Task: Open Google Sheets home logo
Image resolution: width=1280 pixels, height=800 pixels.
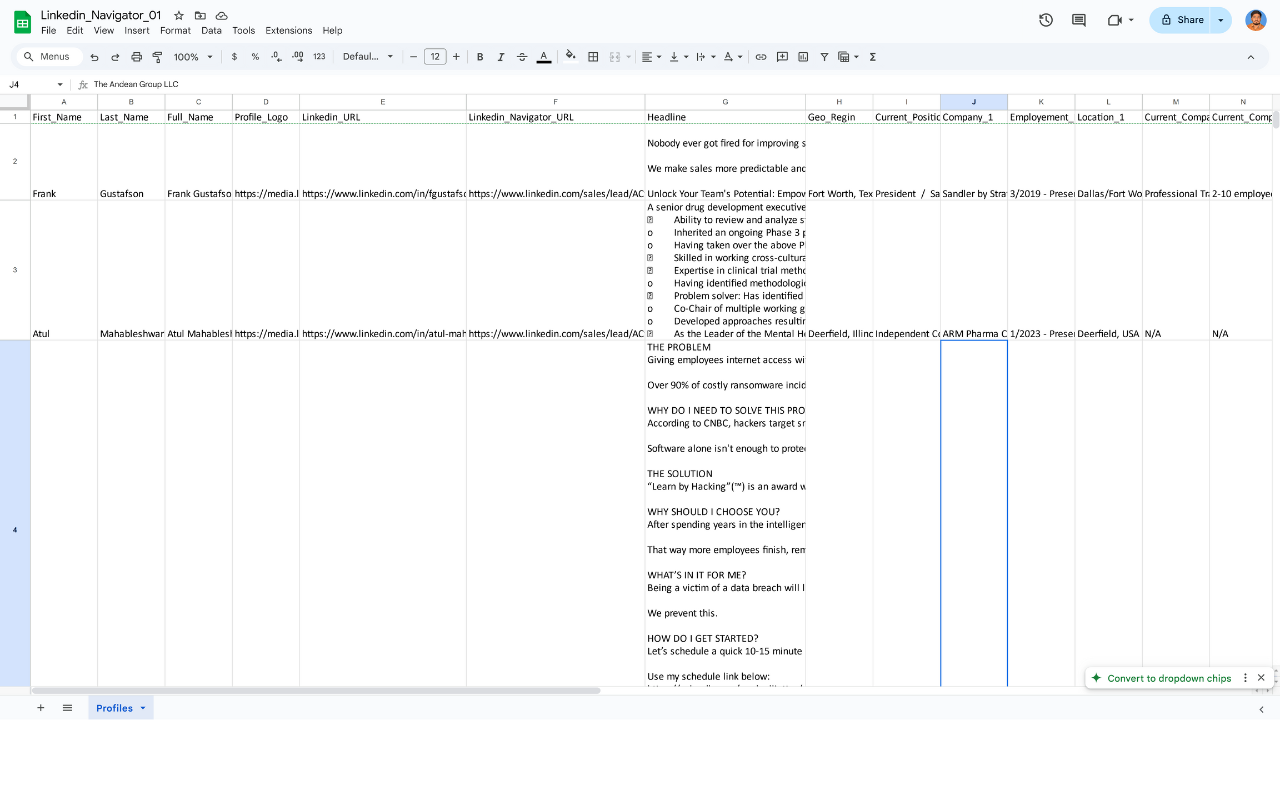Action: (22, 21)
